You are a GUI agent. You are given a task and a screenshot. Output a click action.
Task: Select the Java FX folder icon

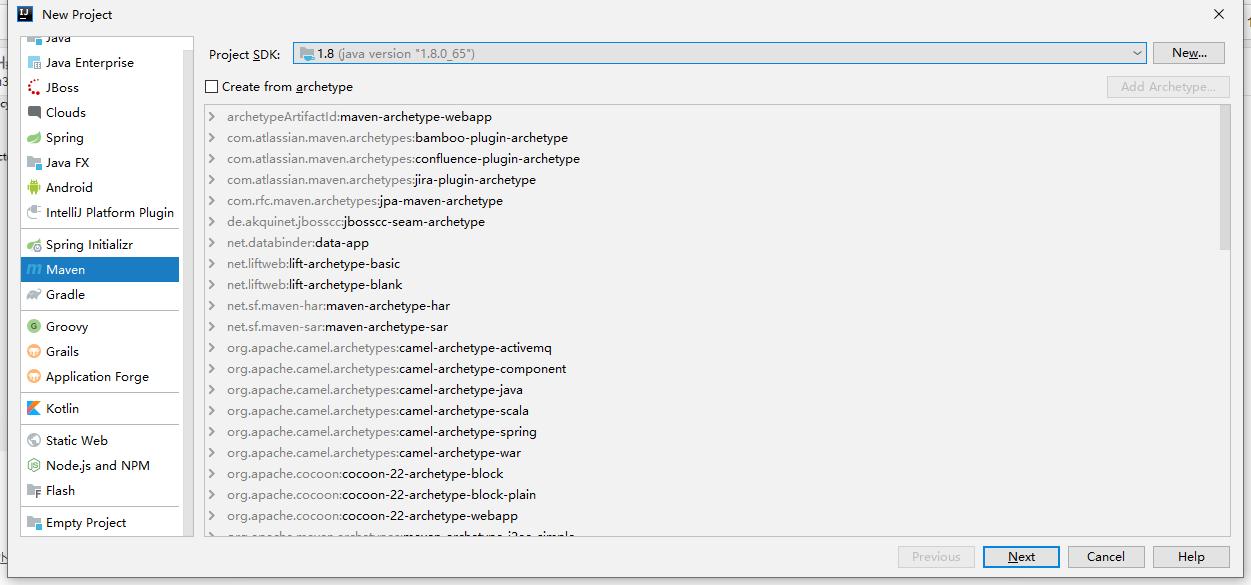[x=34, y=162]
